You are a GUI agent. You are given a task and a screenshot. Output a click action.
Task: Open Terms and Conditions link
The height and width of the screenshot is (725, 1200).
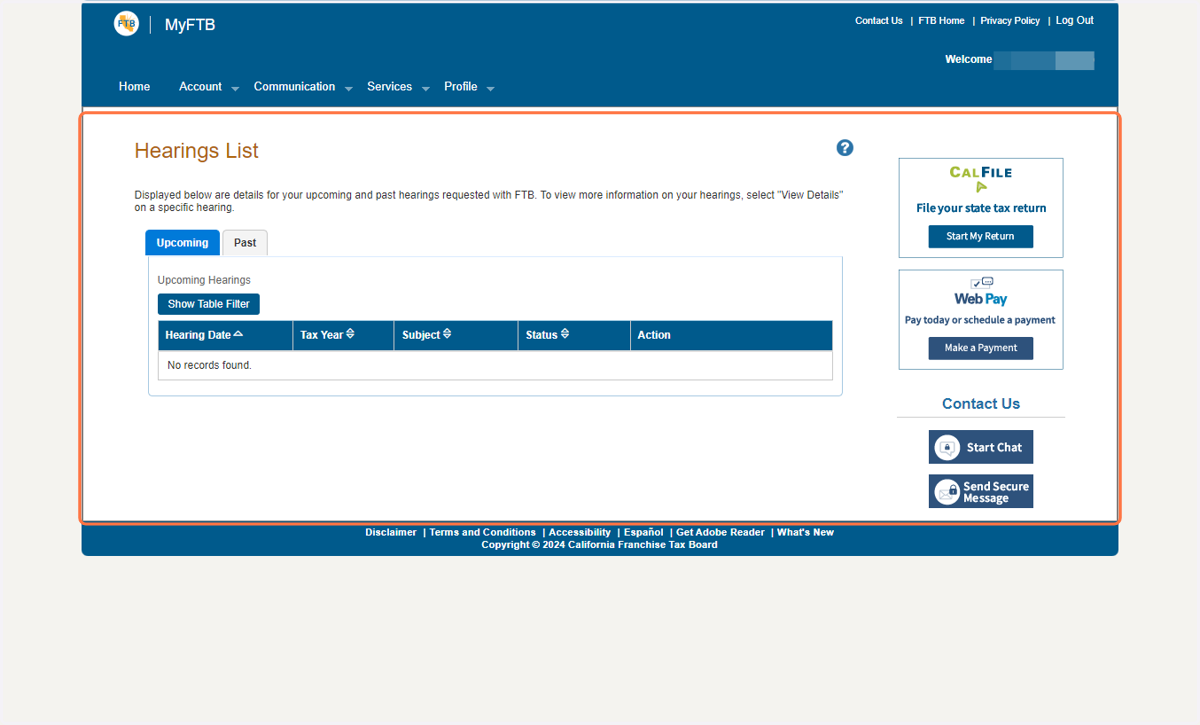click(x=483, y=533)
